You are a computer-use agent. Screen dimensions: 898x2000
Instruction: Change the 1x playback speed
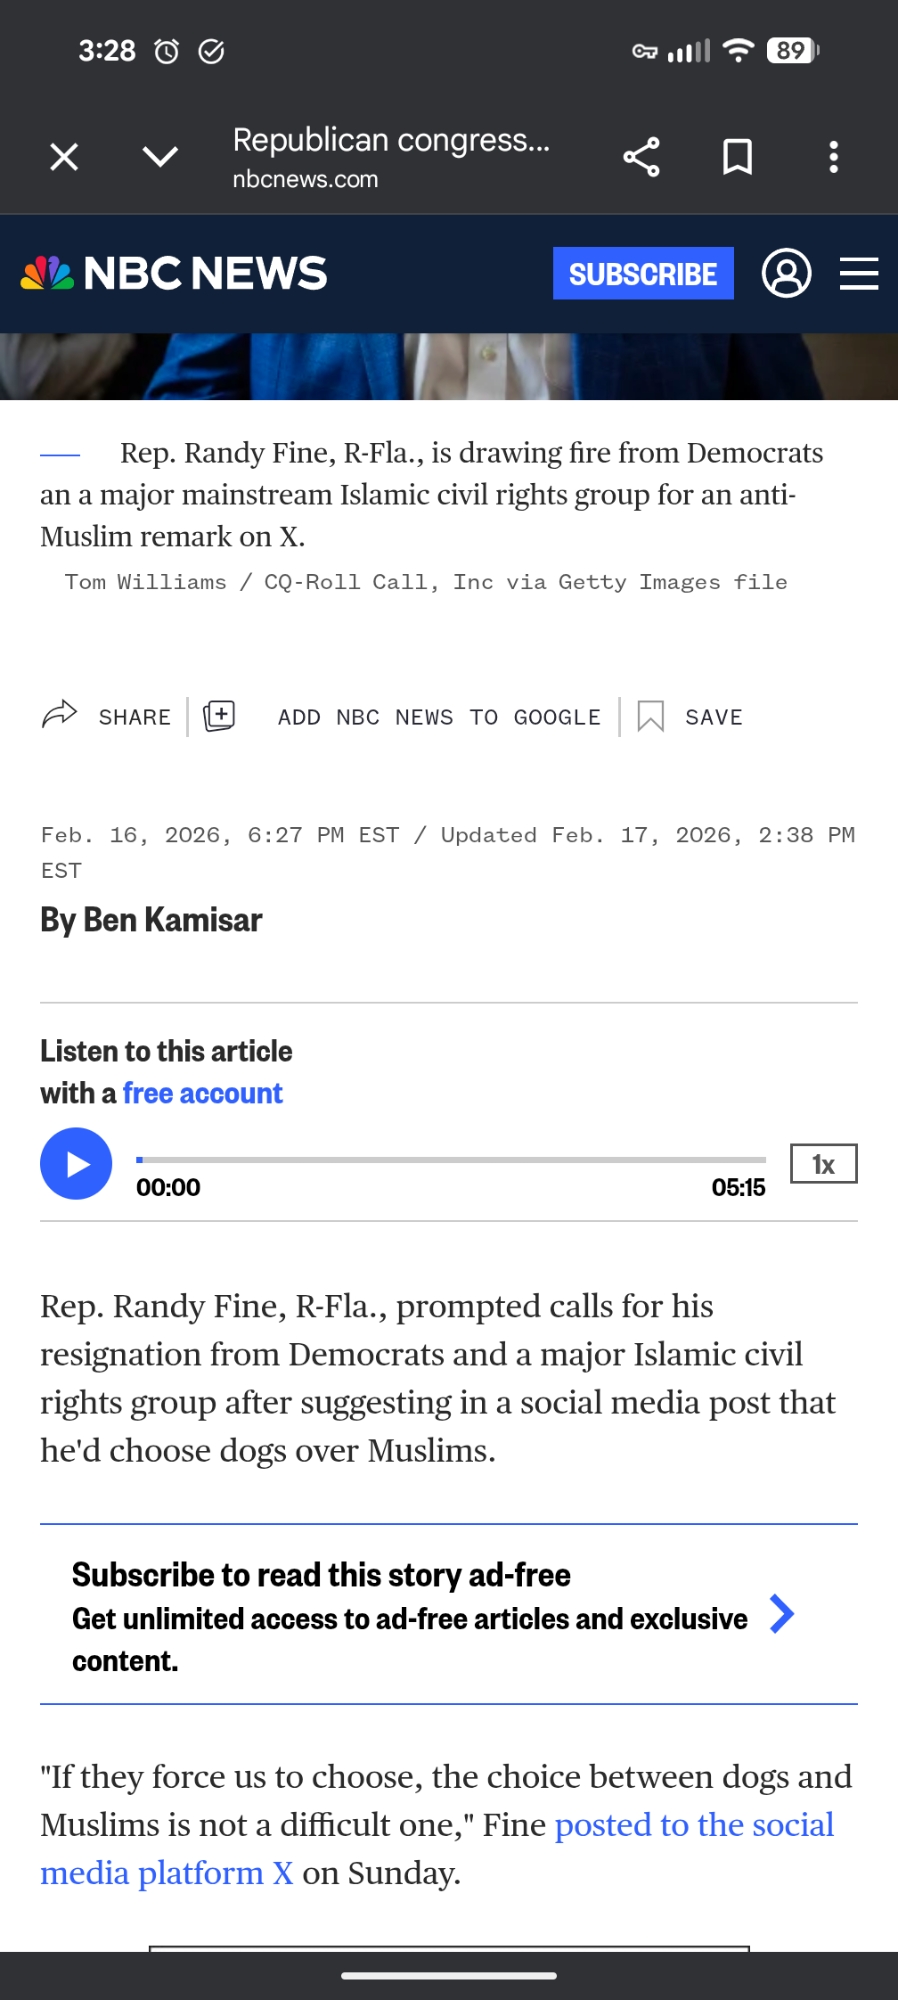[x=823, y=1164]
